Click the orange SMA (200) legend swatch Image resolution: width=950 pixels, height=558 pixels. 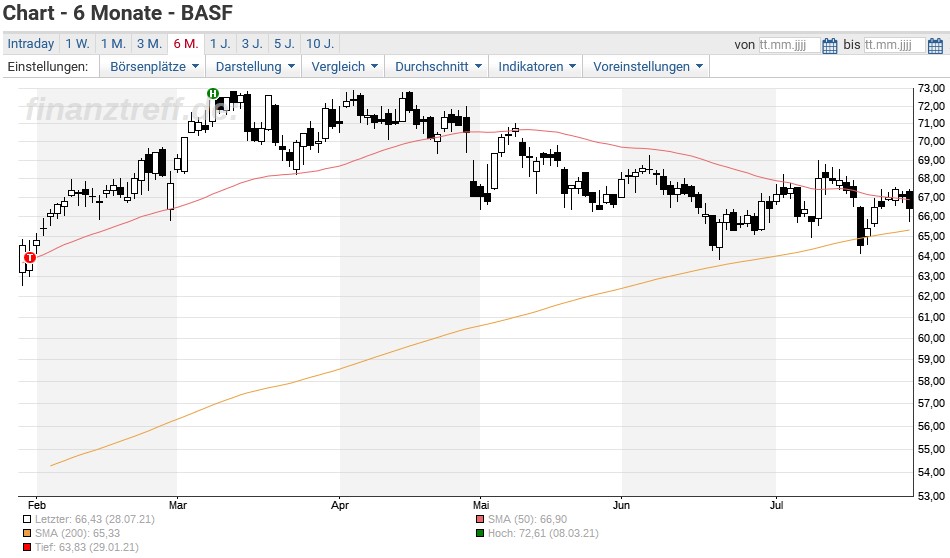[x=27, y=533]
